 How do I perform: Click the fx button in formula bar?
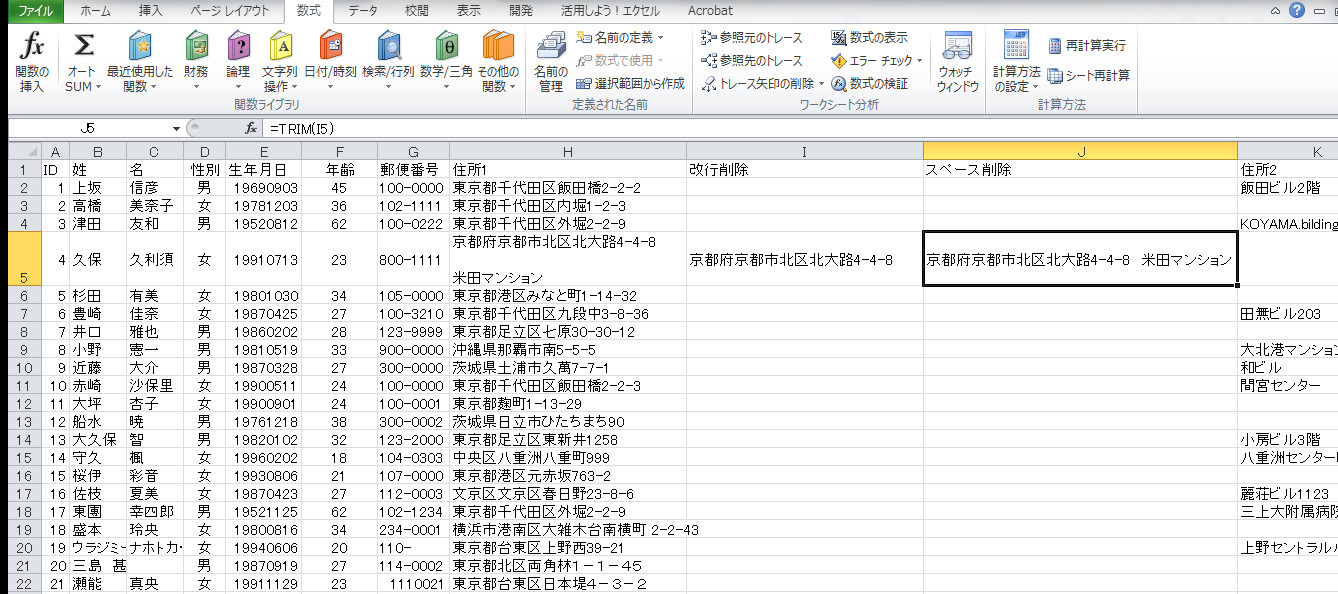tap(252, 129)
